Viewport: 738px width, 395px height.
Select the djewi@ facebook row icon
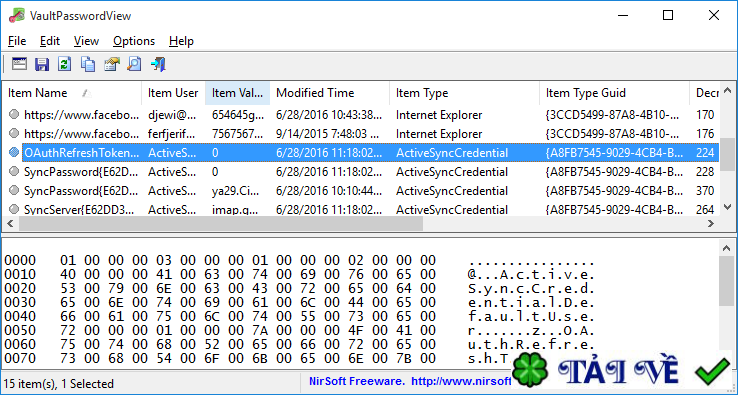point(14,114)
